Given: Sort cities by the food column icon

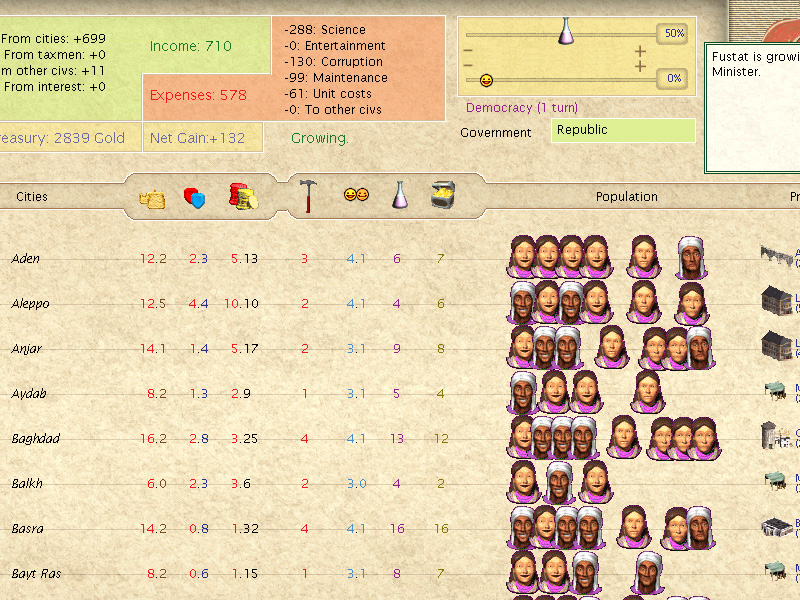Looking at the screenshot, I should tap(152, 198).
